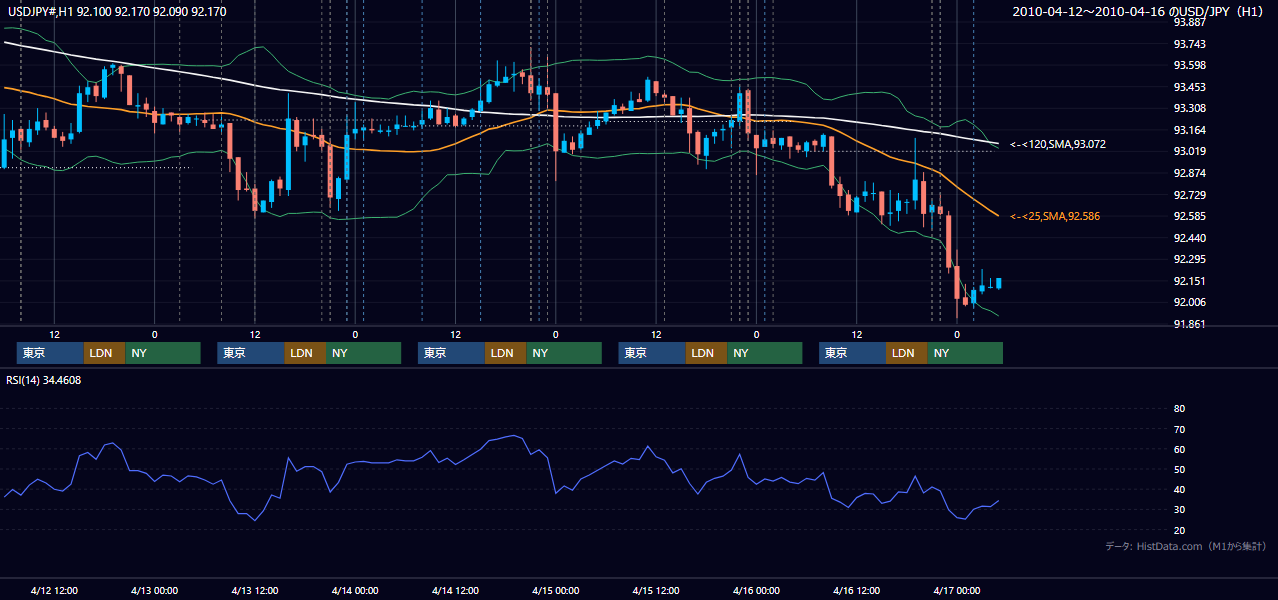
Task: Select the NY session block for 4/13
Action: (x=363, y=353)
